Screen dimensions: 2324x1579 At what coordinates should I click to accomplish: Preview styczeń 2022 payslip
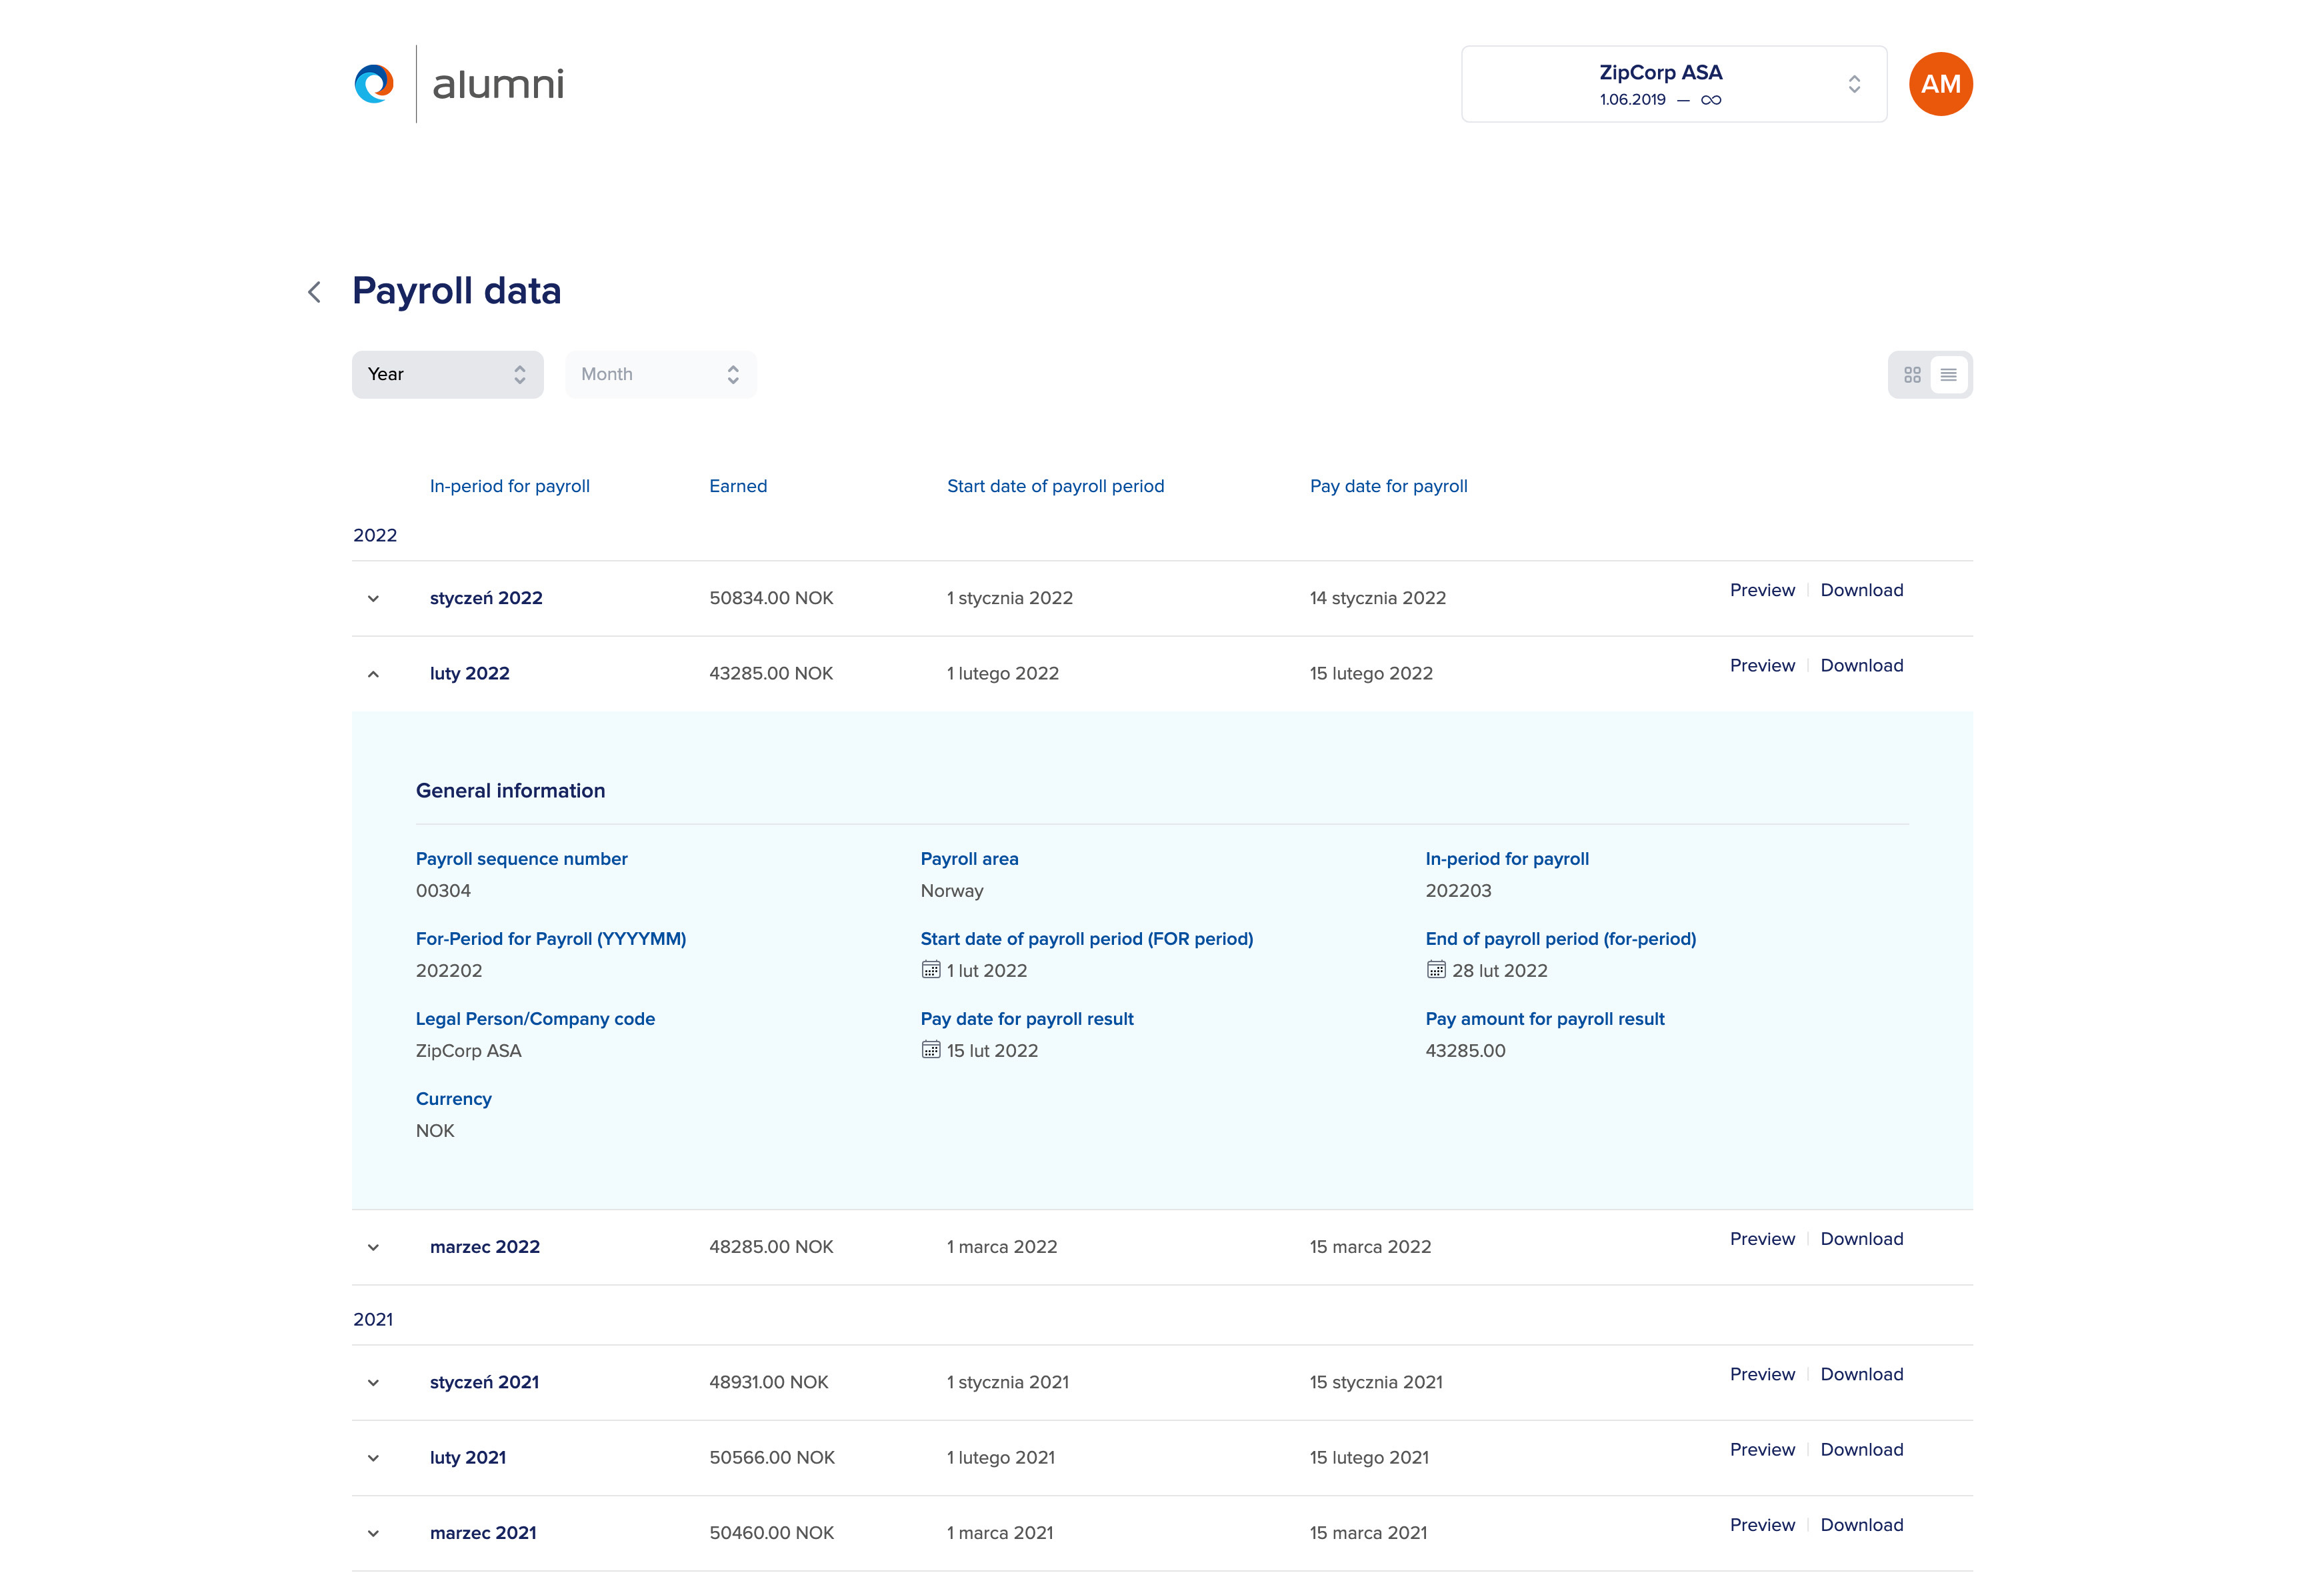click(x=1762, y=590)
